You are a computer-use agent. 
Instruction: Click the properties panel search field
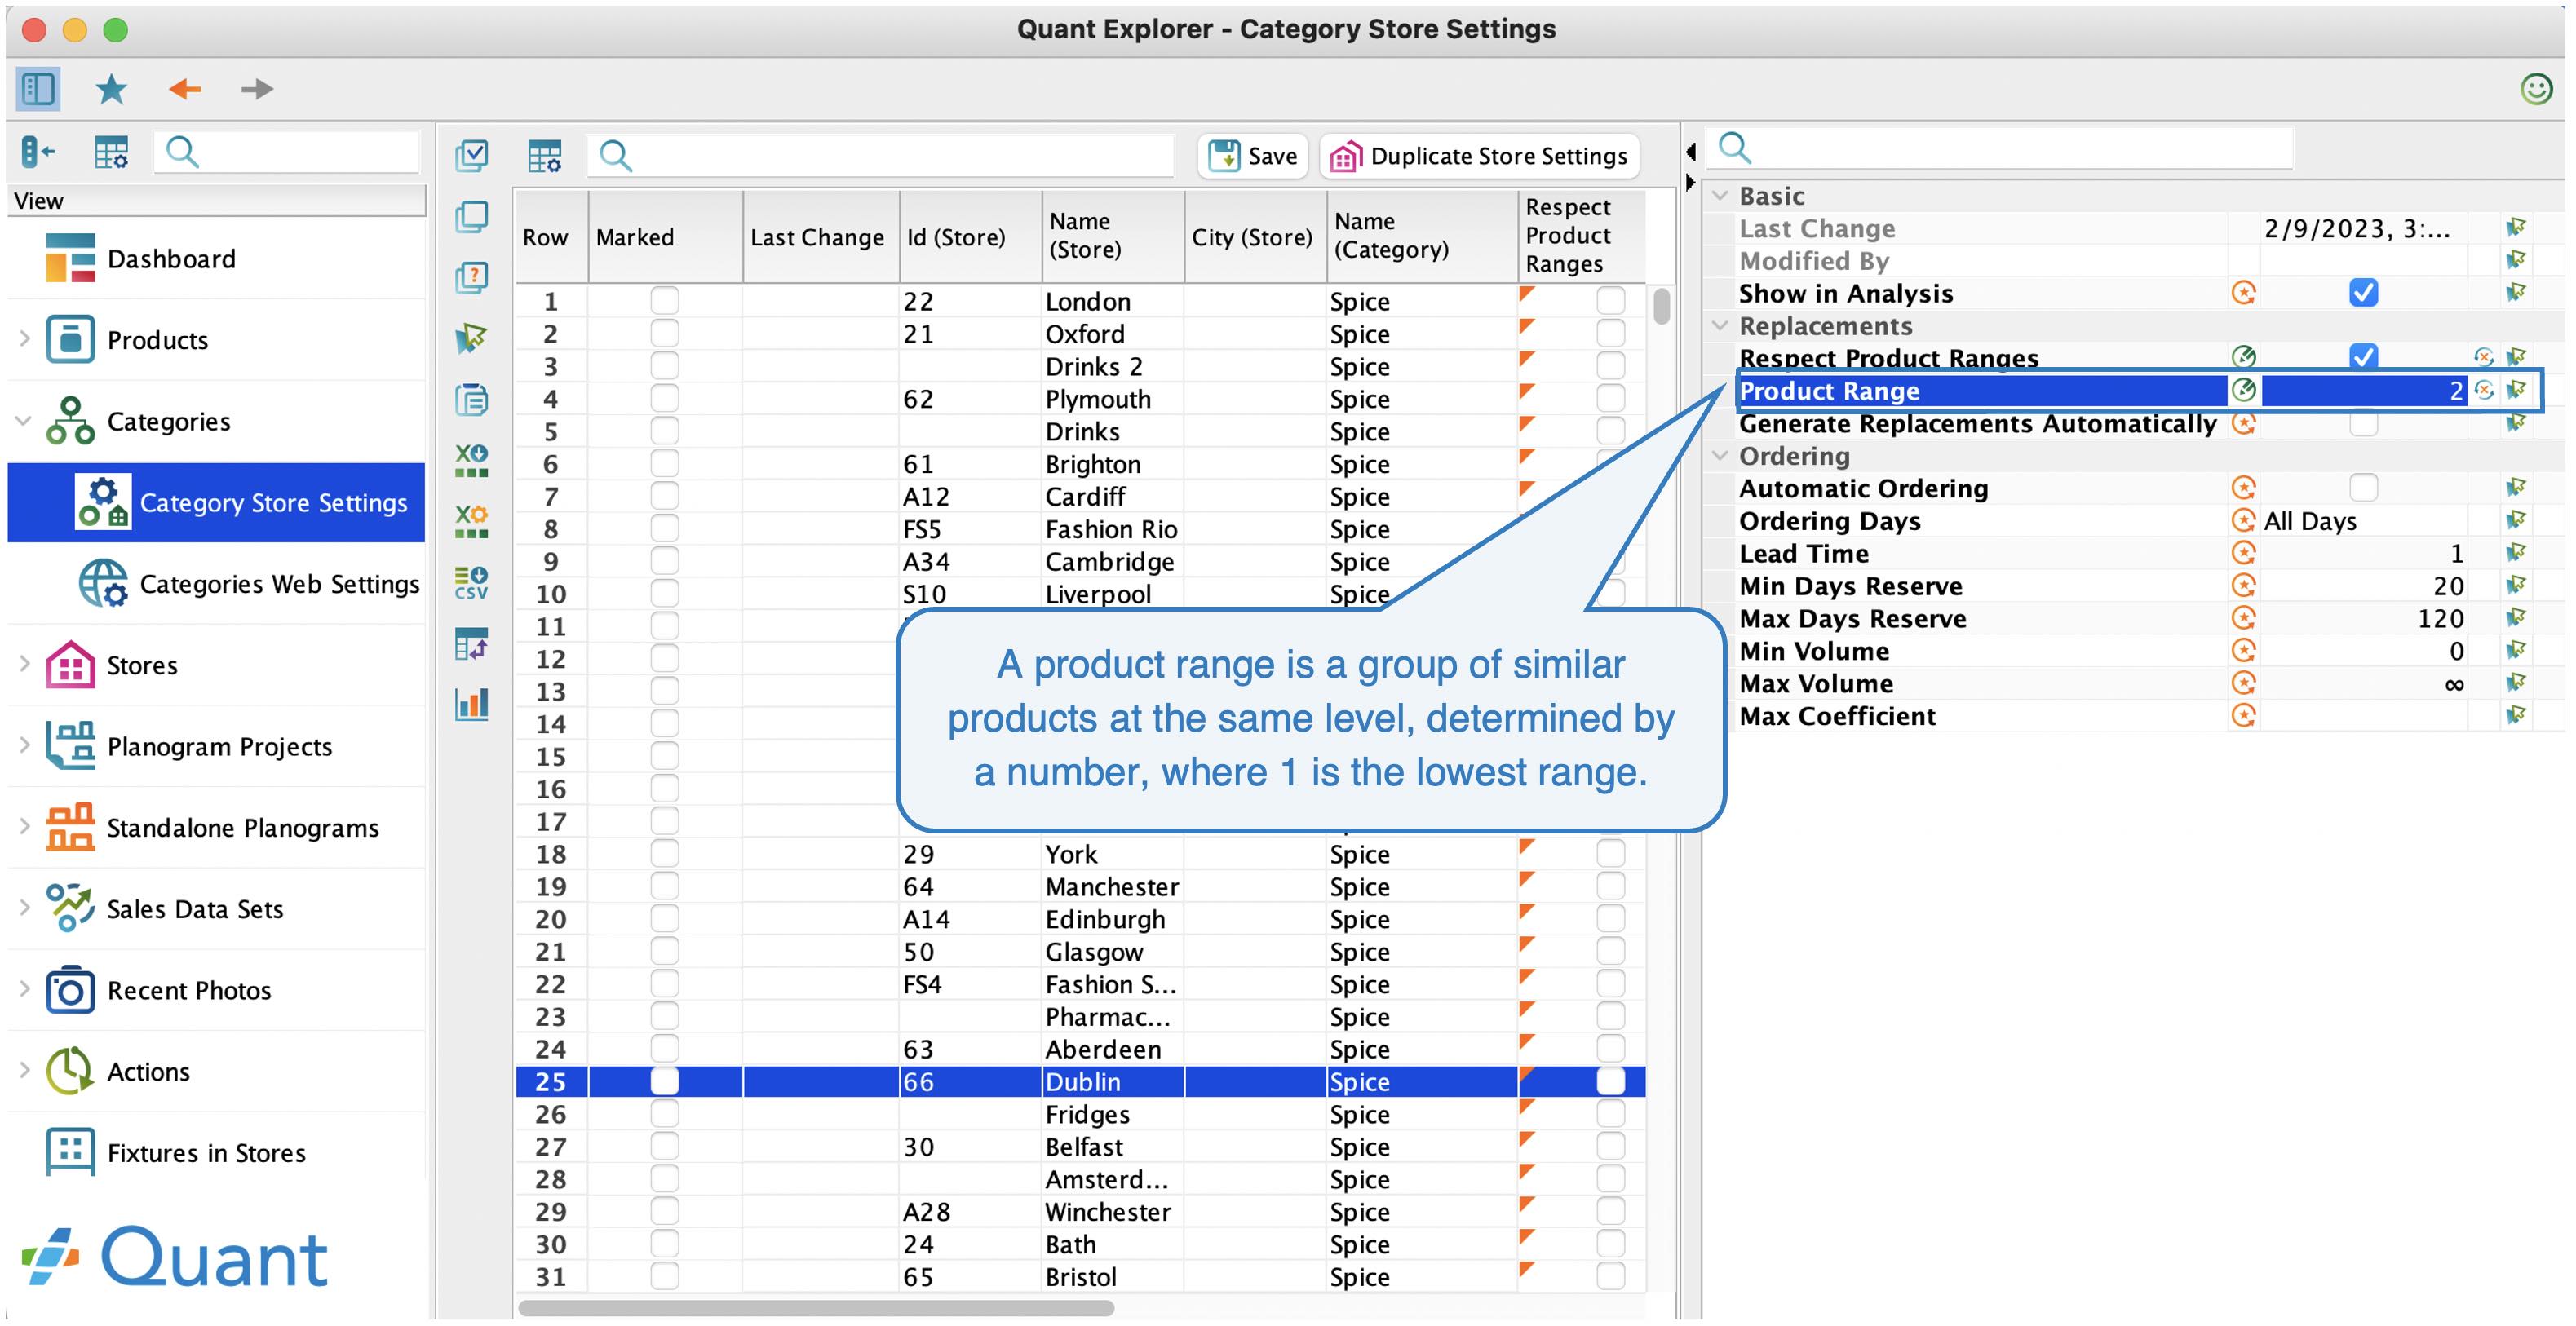(2000, 149)
